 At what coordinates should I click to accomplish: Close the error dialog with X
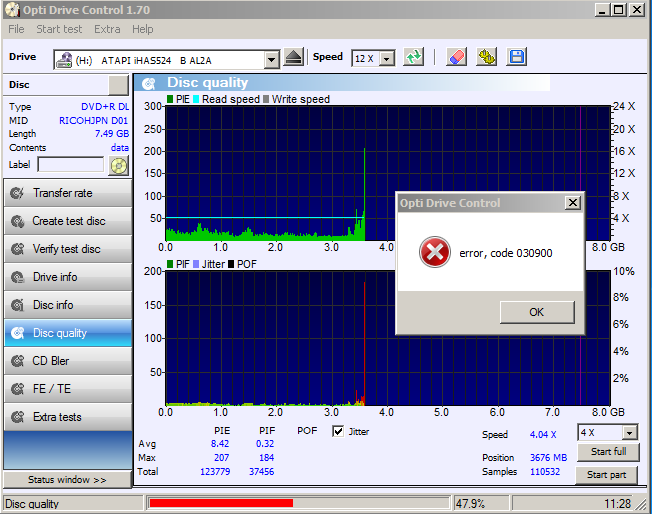[x=573, y=203]
